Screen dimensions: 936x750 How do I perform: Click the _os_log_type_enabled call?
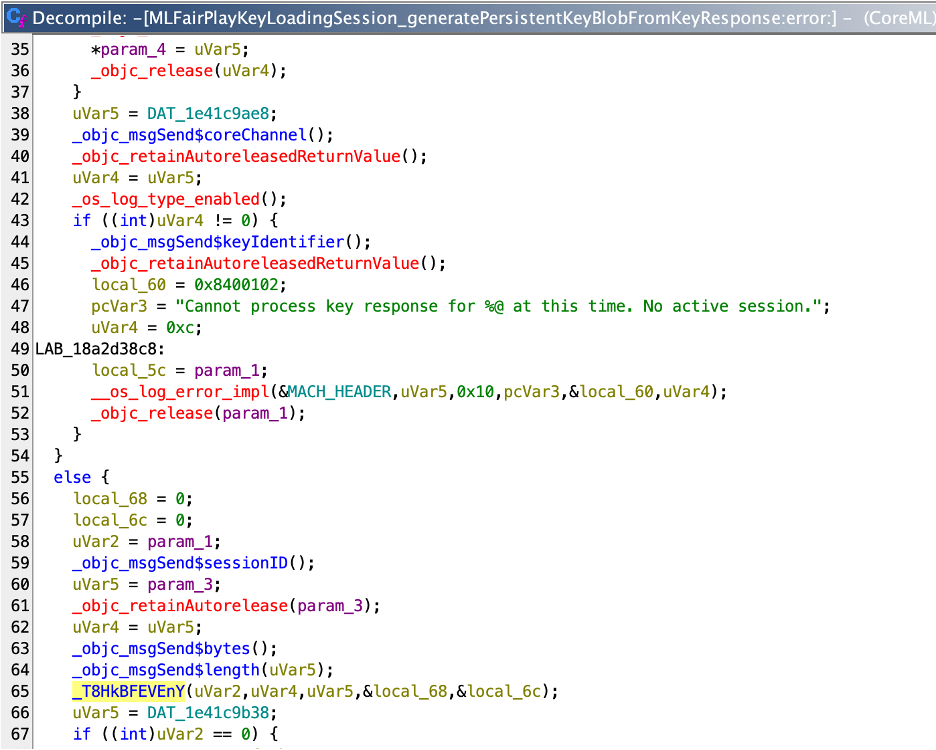[166, 199]
